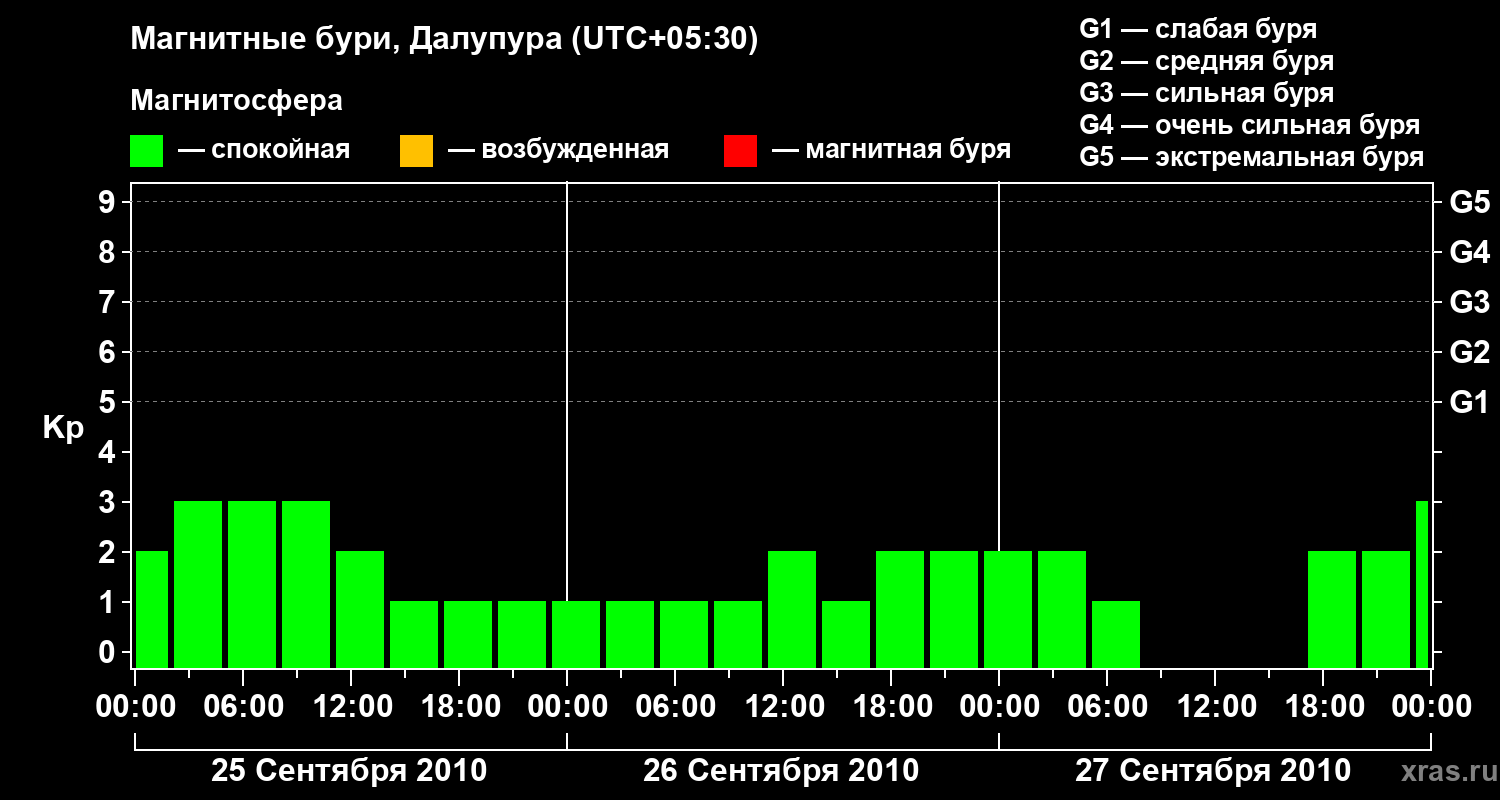This screenshot has height=800, width=1500.
Task: Select the 'Магнитосфера' heading
Action: [236, 101]
